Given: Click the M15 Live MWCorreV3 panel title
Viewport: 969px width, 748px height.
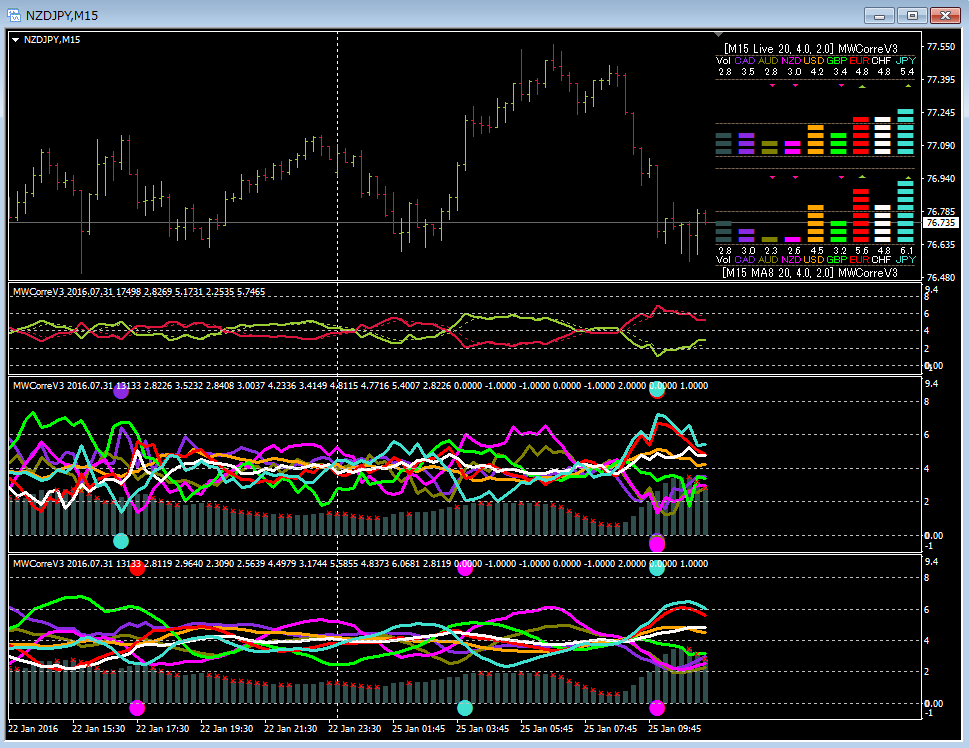Looking at the screenshot, I should click(x=810, y=47).
